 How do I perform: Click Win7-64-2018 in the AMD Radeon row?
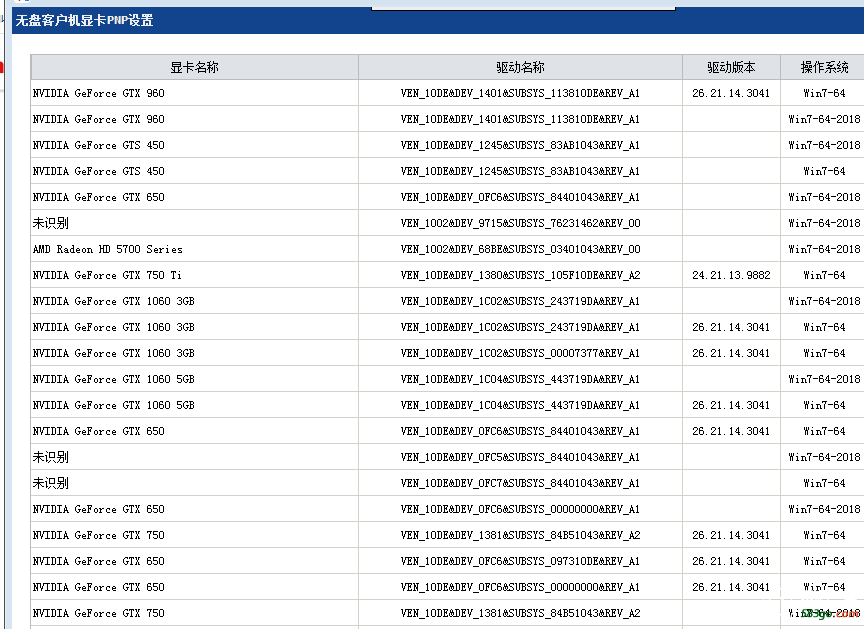click(824, 249)
